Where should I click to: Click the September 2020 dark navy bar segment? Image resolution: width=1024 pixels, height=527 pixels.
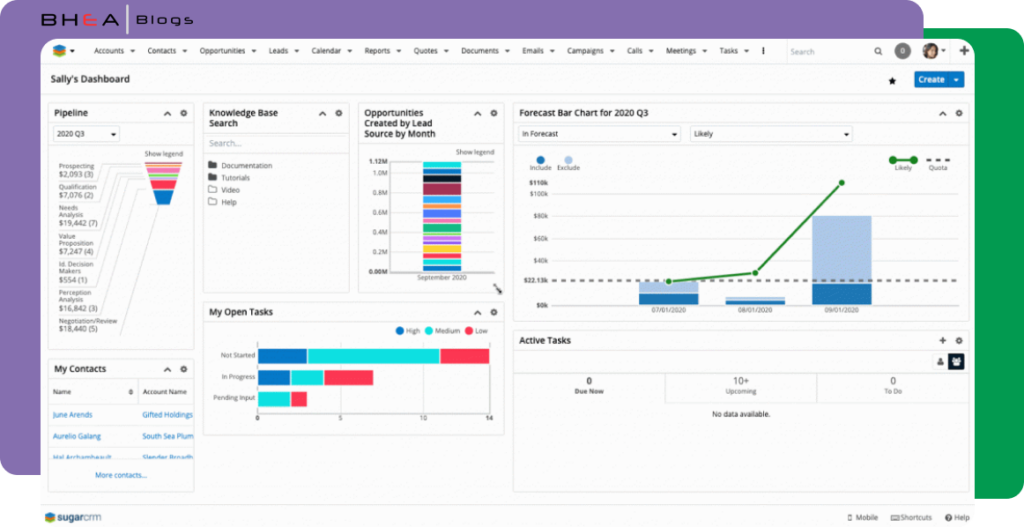click(x=442, y=178)
